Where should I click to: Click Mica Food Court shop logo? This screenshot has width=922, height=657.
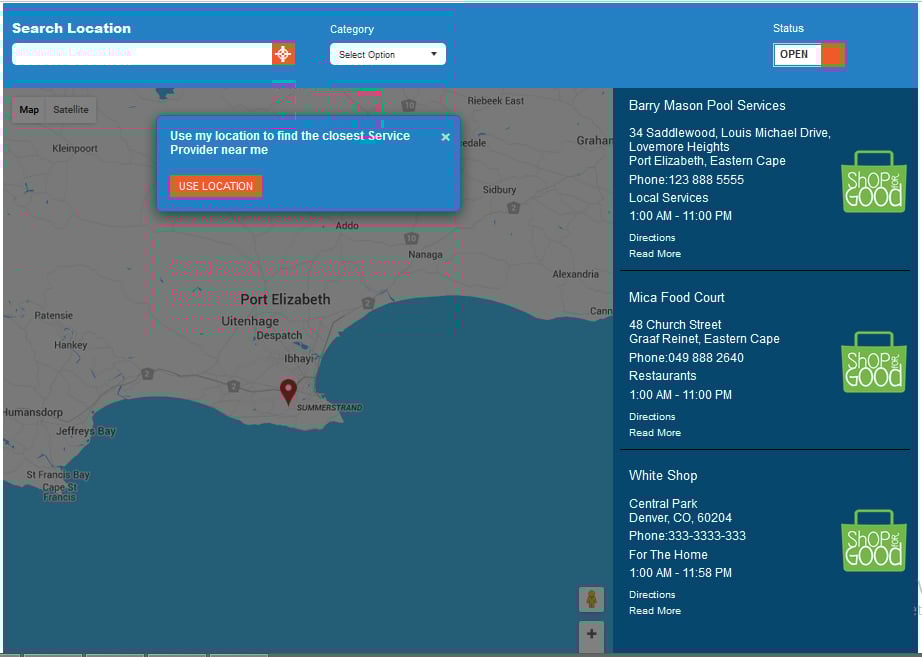(x=873, y=361)
